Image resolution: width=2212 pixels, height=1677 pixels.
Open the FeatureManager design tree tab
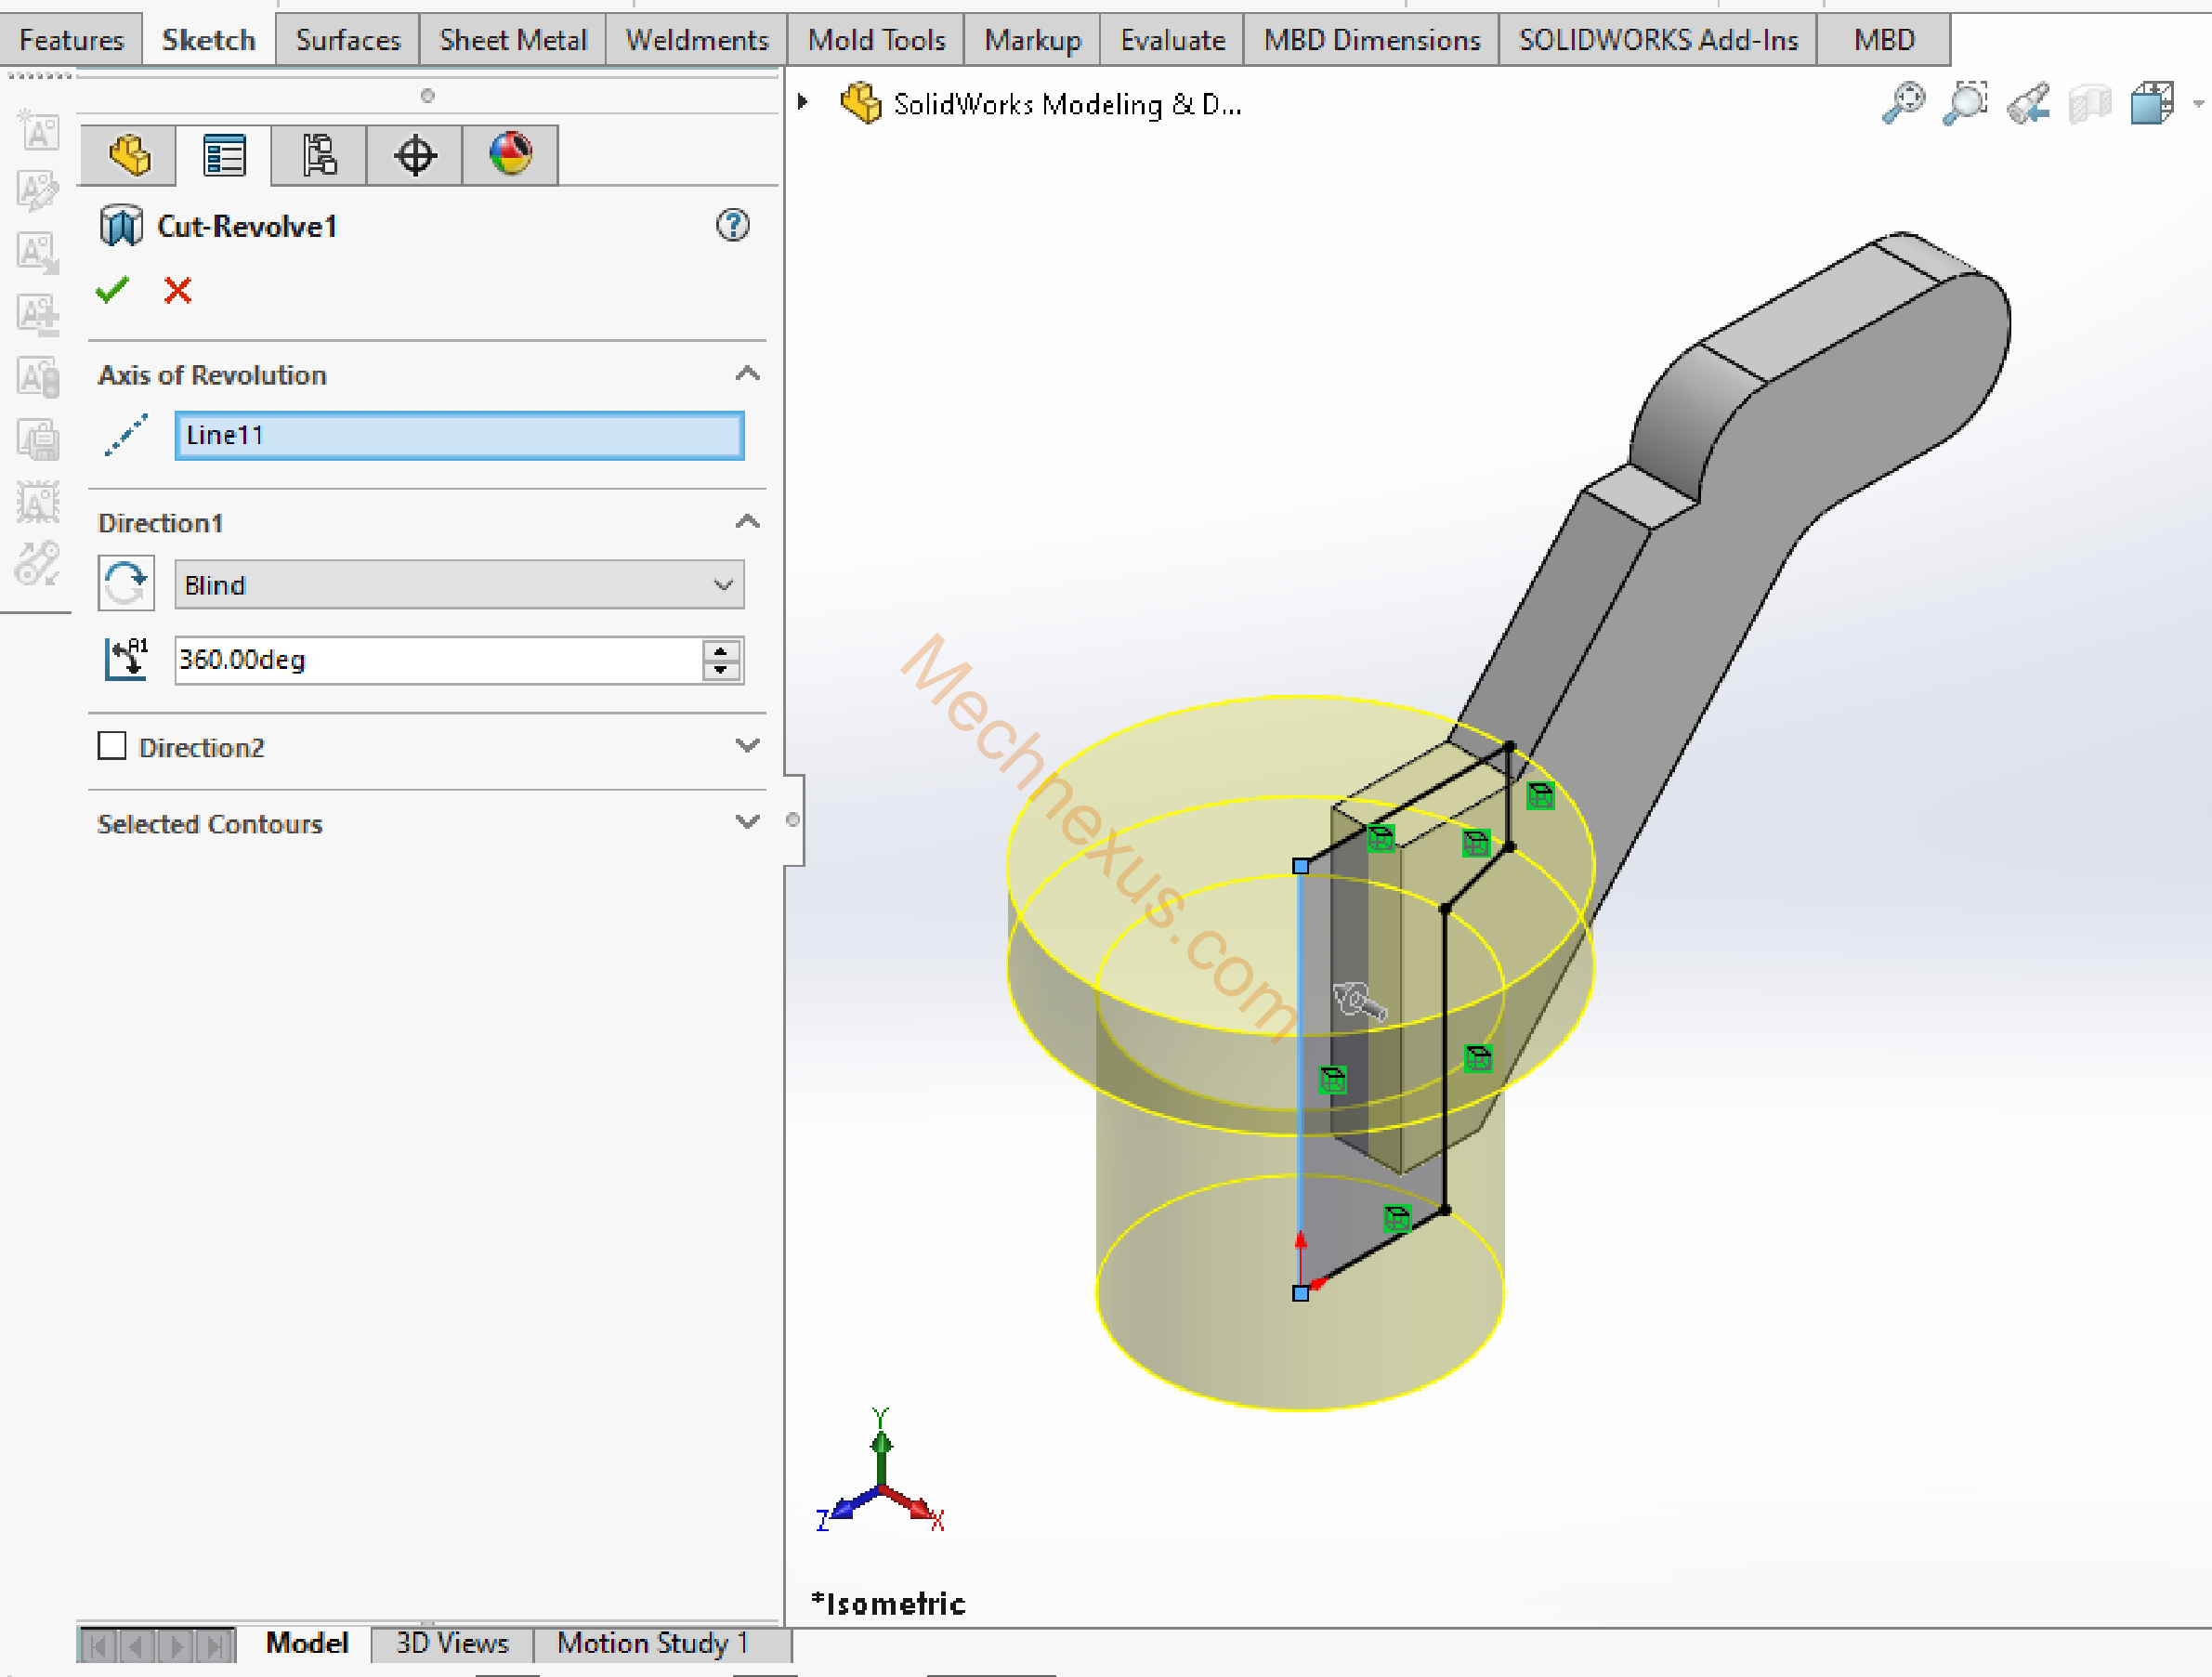click(129, 156)
